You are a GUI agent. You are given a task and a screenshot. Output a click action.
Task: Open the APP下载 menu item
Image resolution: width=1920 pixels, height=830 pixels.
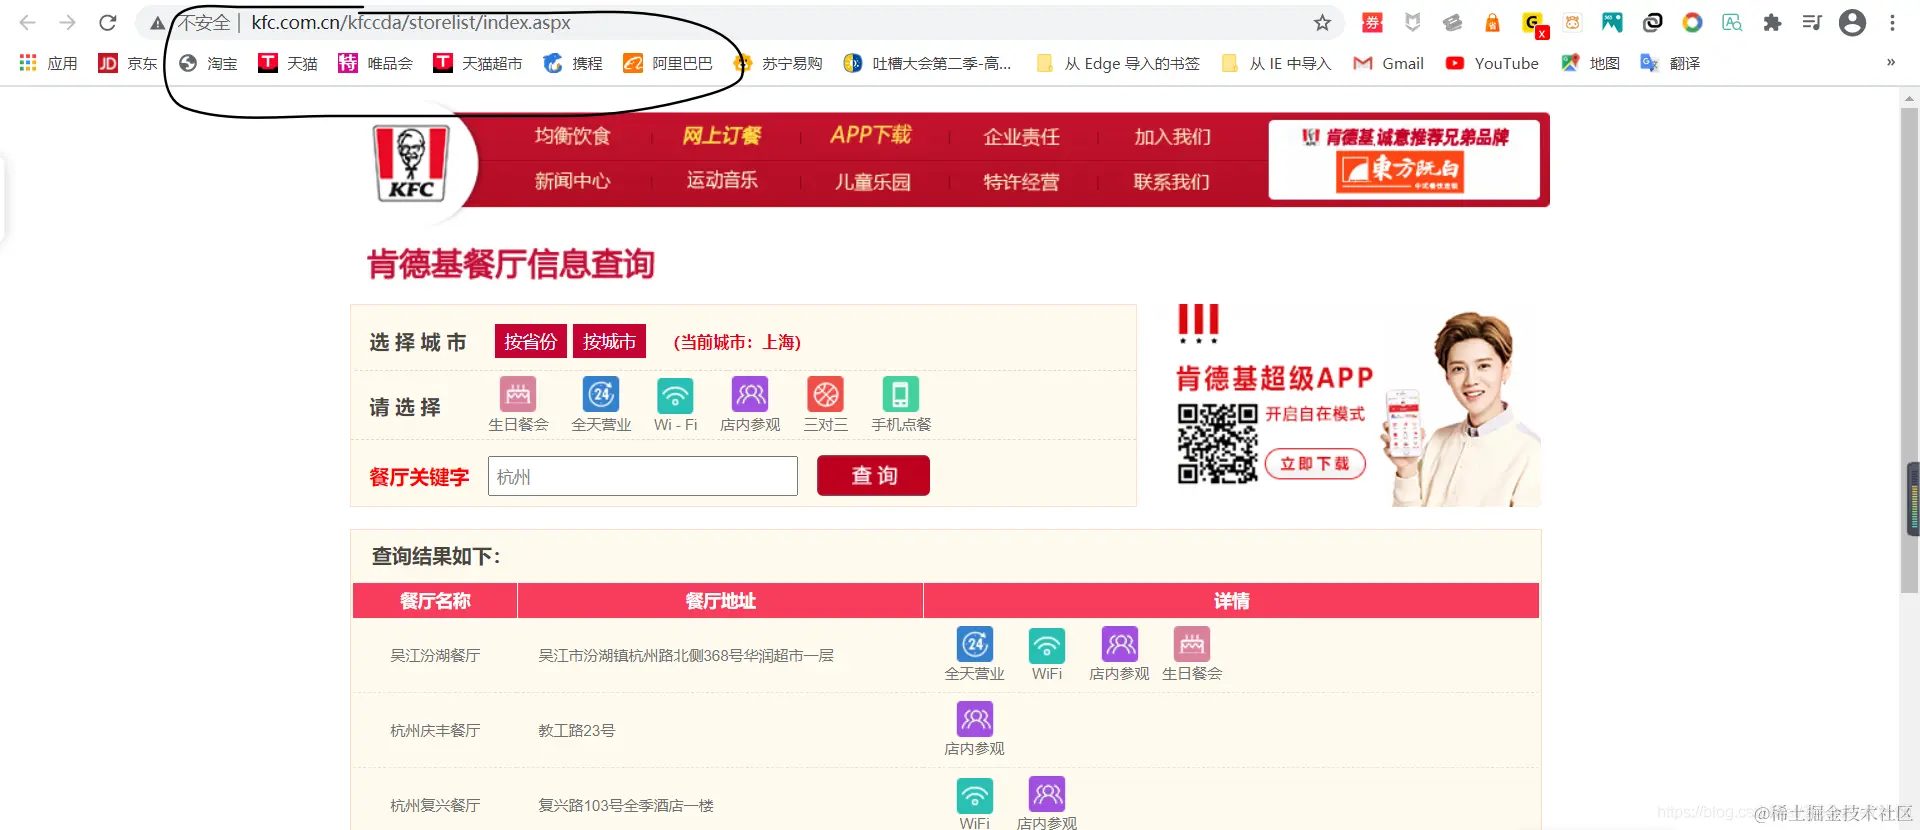[x=871, y=135]
